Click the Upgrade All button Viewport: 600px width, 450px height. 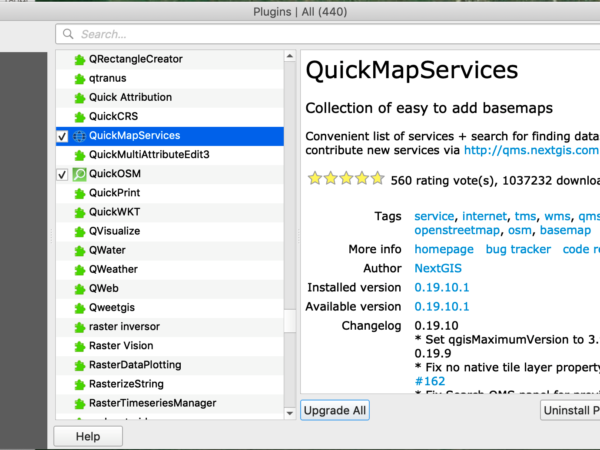pyautogui.click(x=335, y=410)
